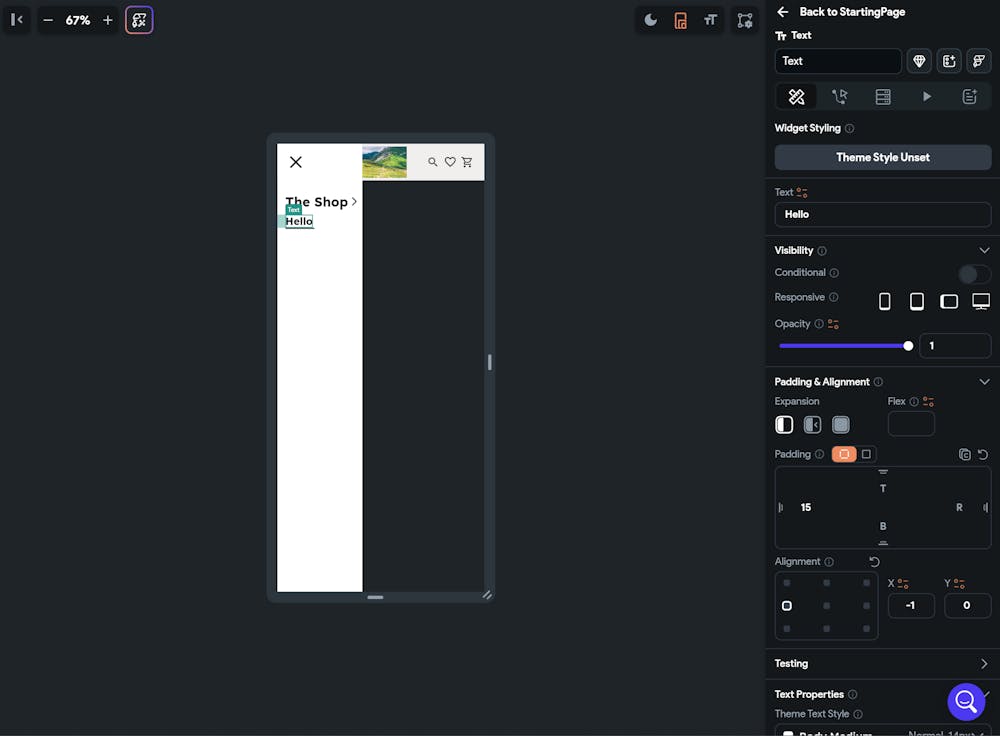The width and height of the screenshot is (1000, 736).
Task: Edit left padding value 15
Action: coord(806,508)
